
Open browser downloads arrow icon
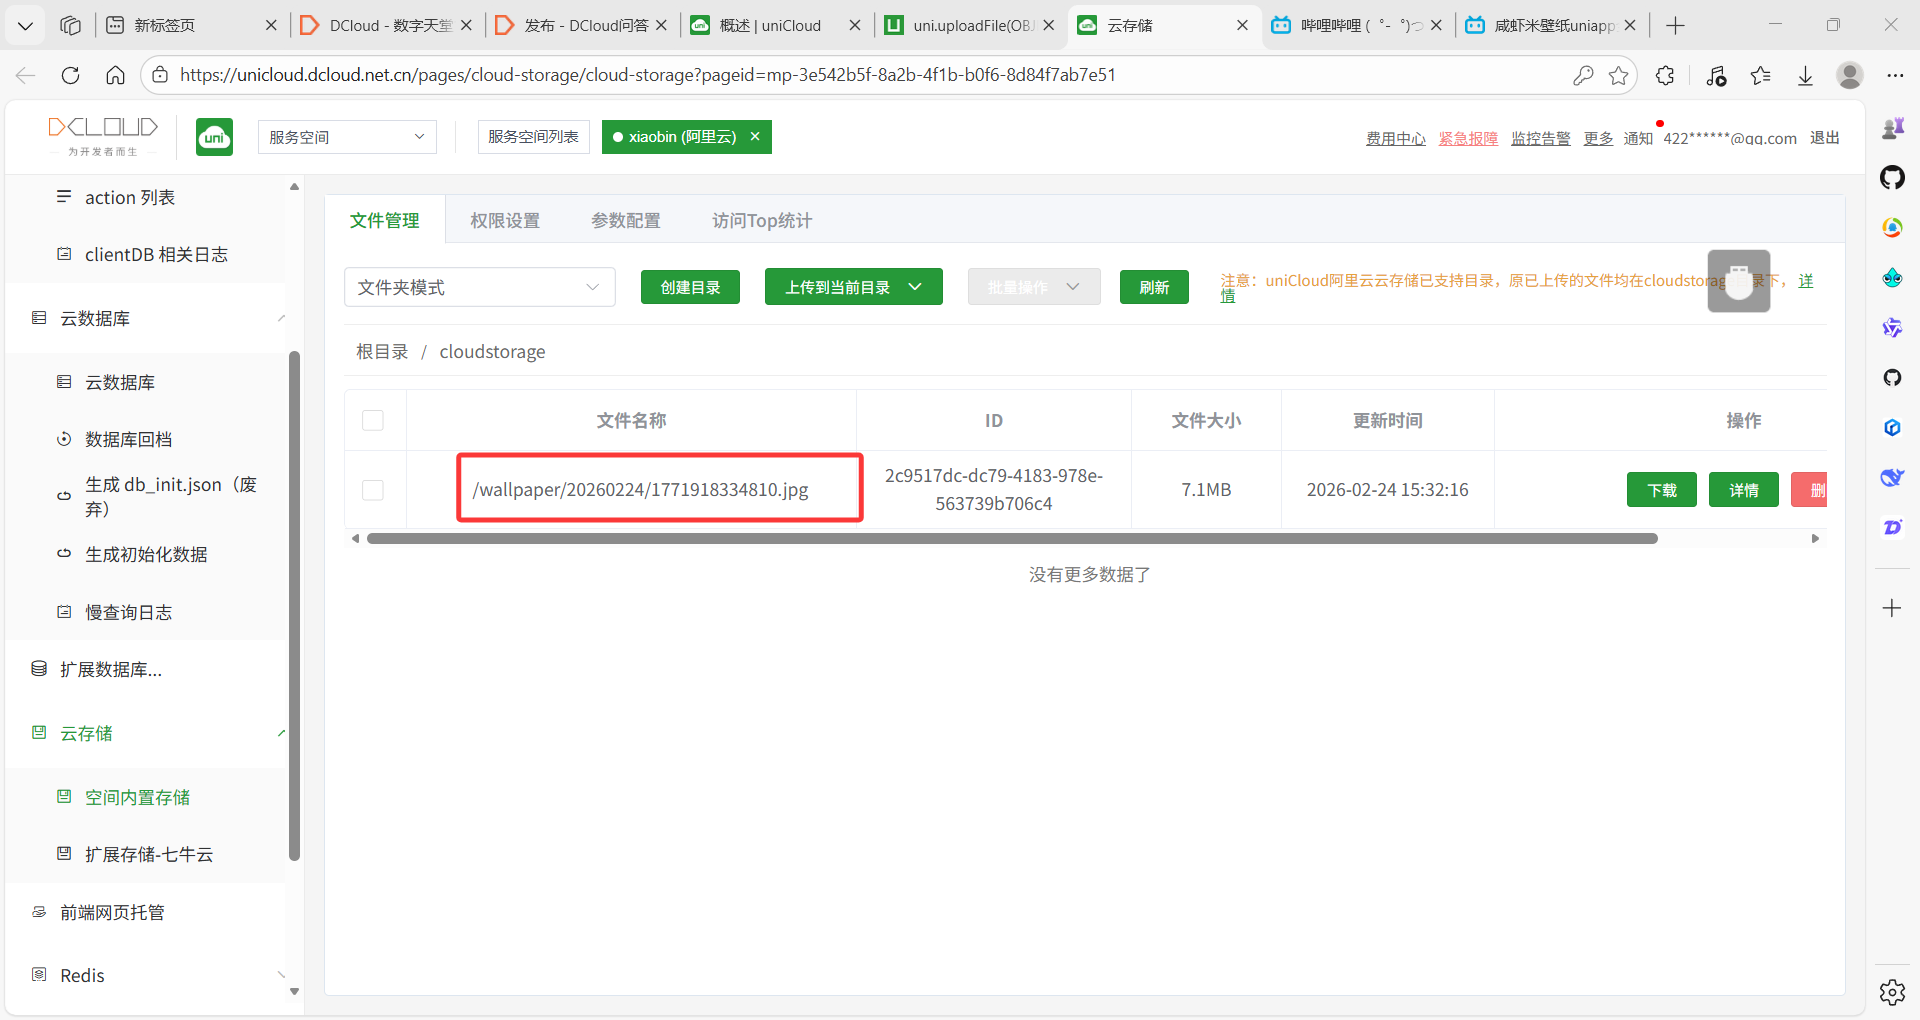point(1805,75)
